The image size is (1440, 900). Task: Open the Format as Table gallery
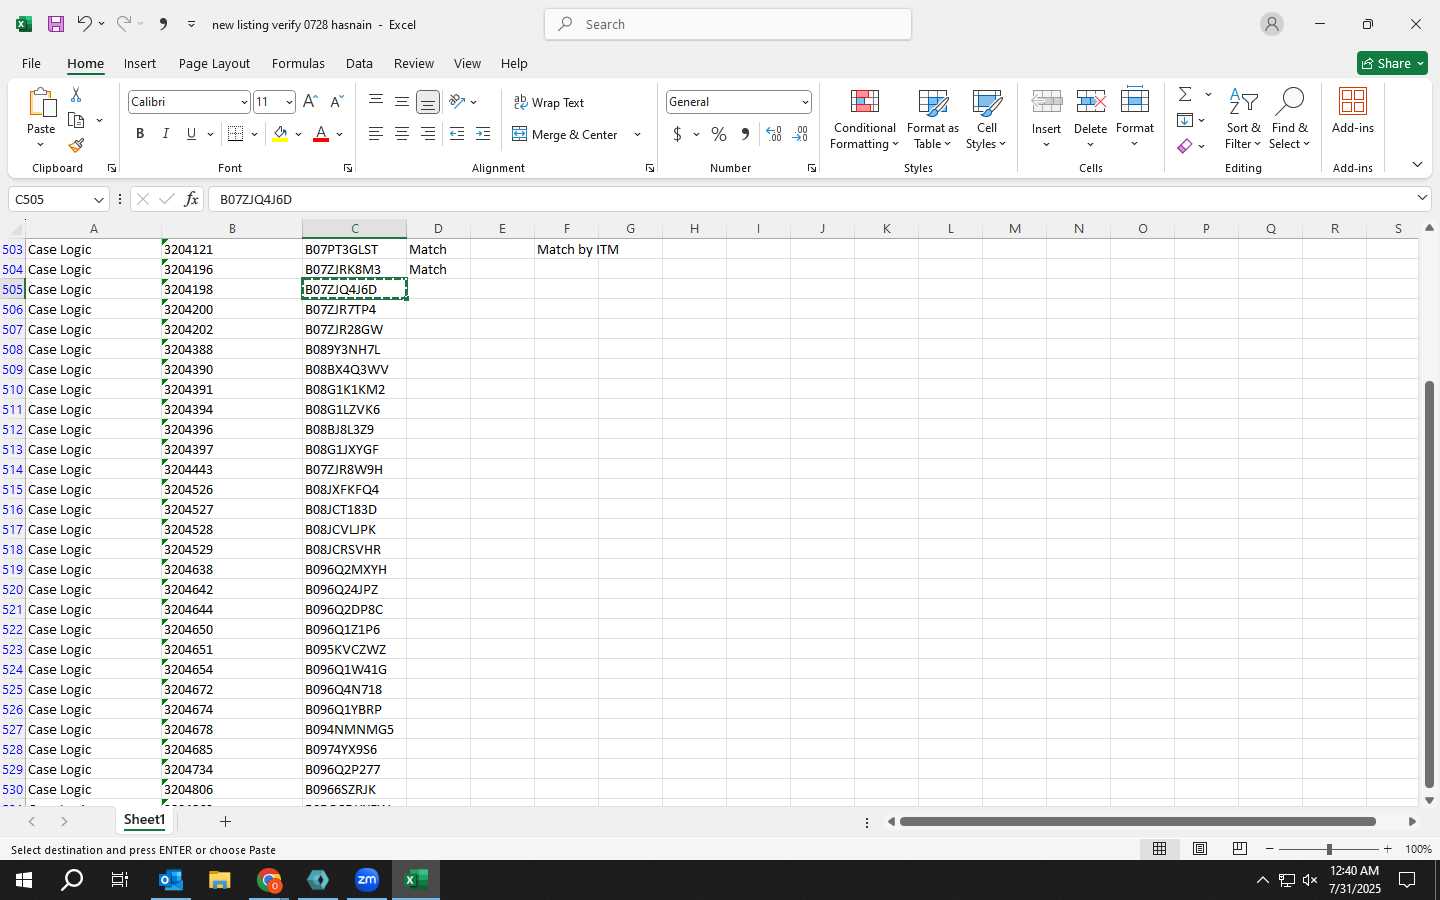click(x=932, y=119)
